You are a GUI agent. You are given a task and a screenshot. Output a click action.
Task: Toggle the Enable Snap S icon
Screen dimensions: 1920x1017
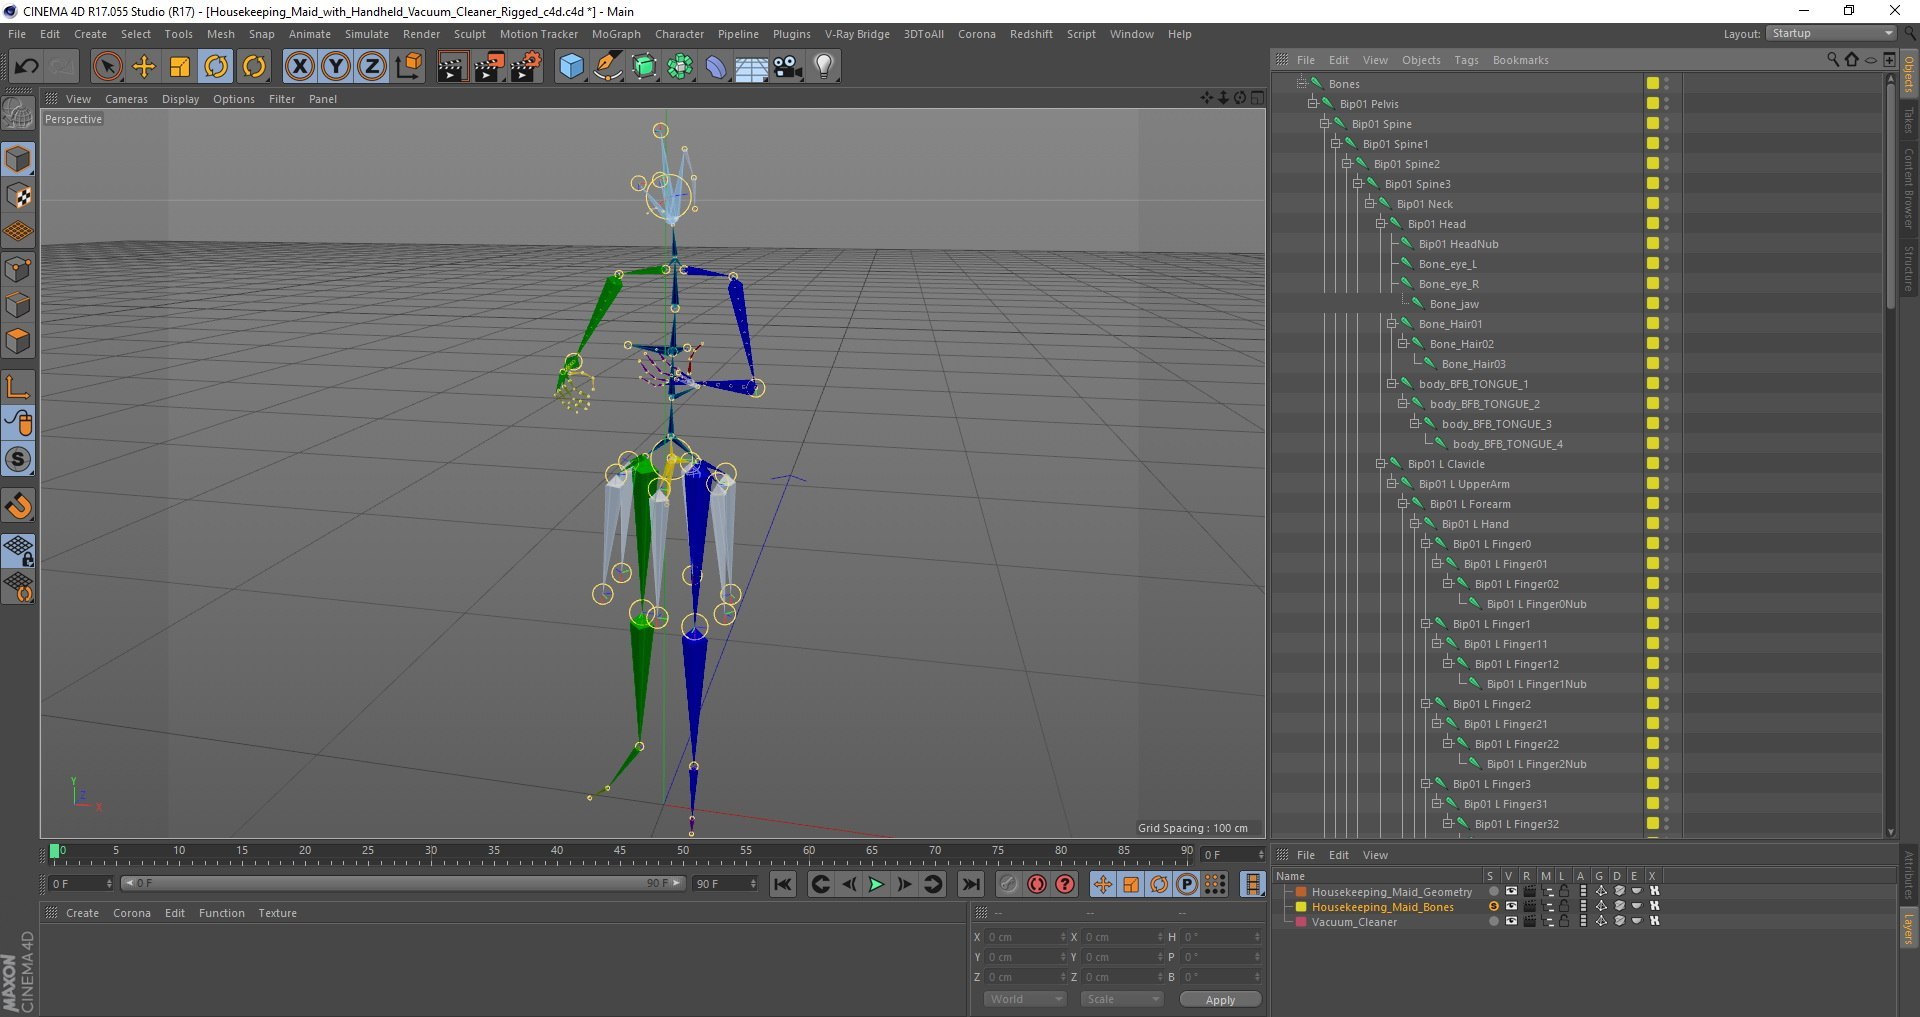point(18,459)
